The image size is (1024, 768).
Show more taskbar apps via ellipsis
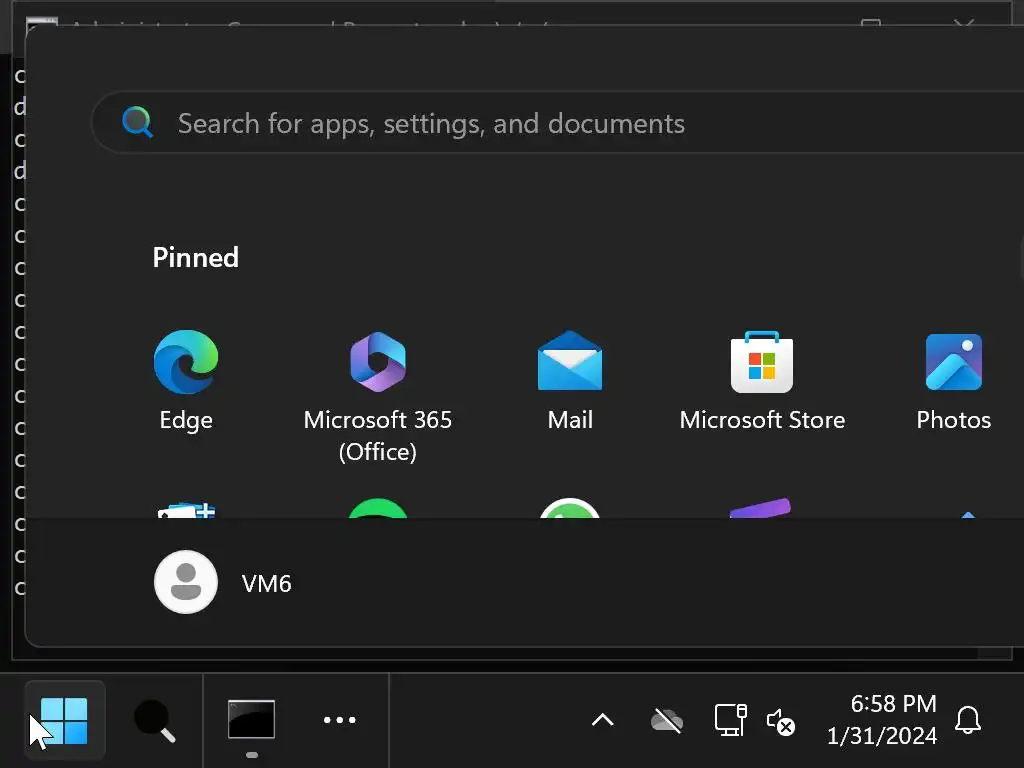(340, 720)
